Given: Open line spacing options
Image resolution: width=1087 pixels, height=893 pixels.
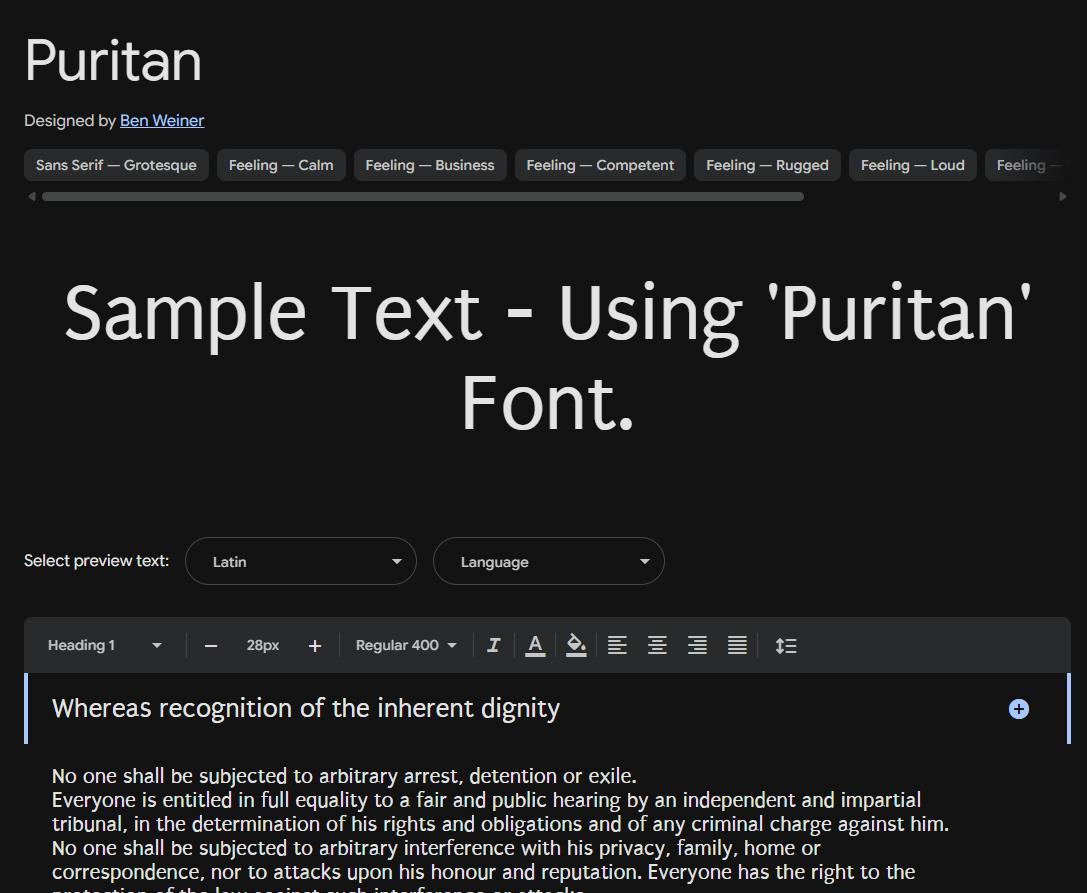Looking at the screenshot, I should [x=785, y=645].
